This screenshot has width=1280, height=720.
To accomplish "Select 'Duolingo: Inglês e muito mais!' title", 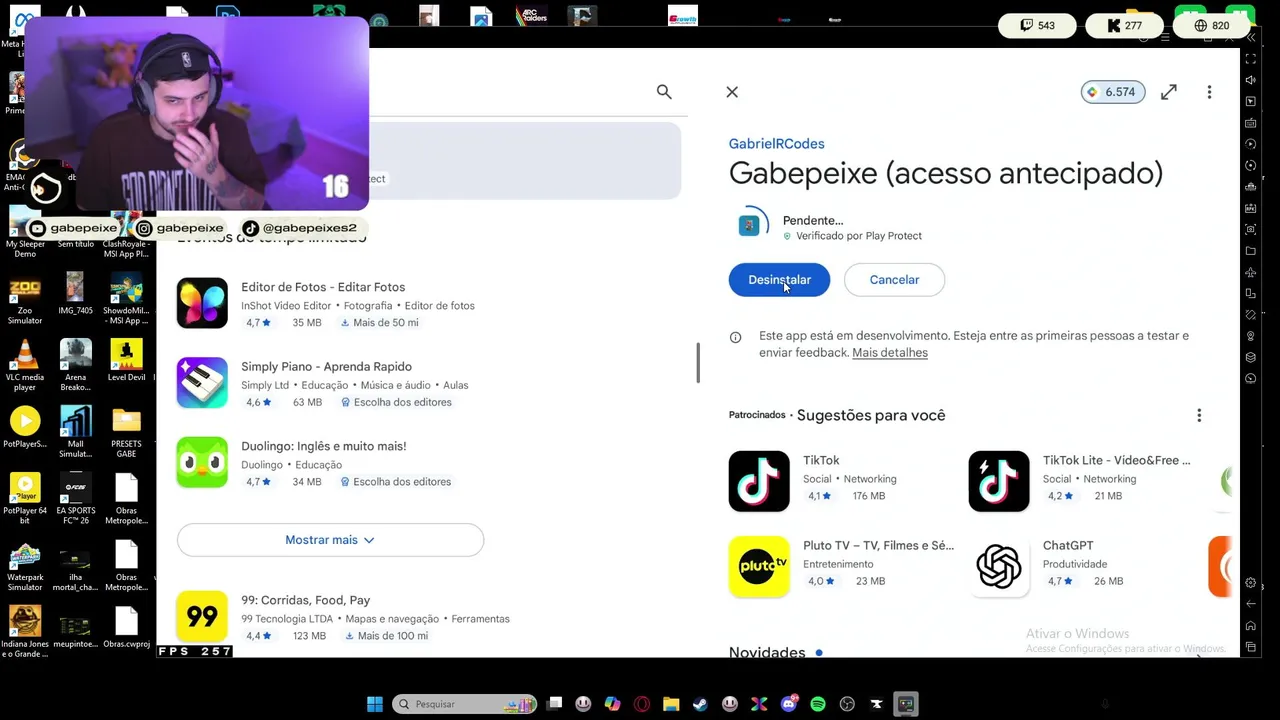I will tap(323, 446).
